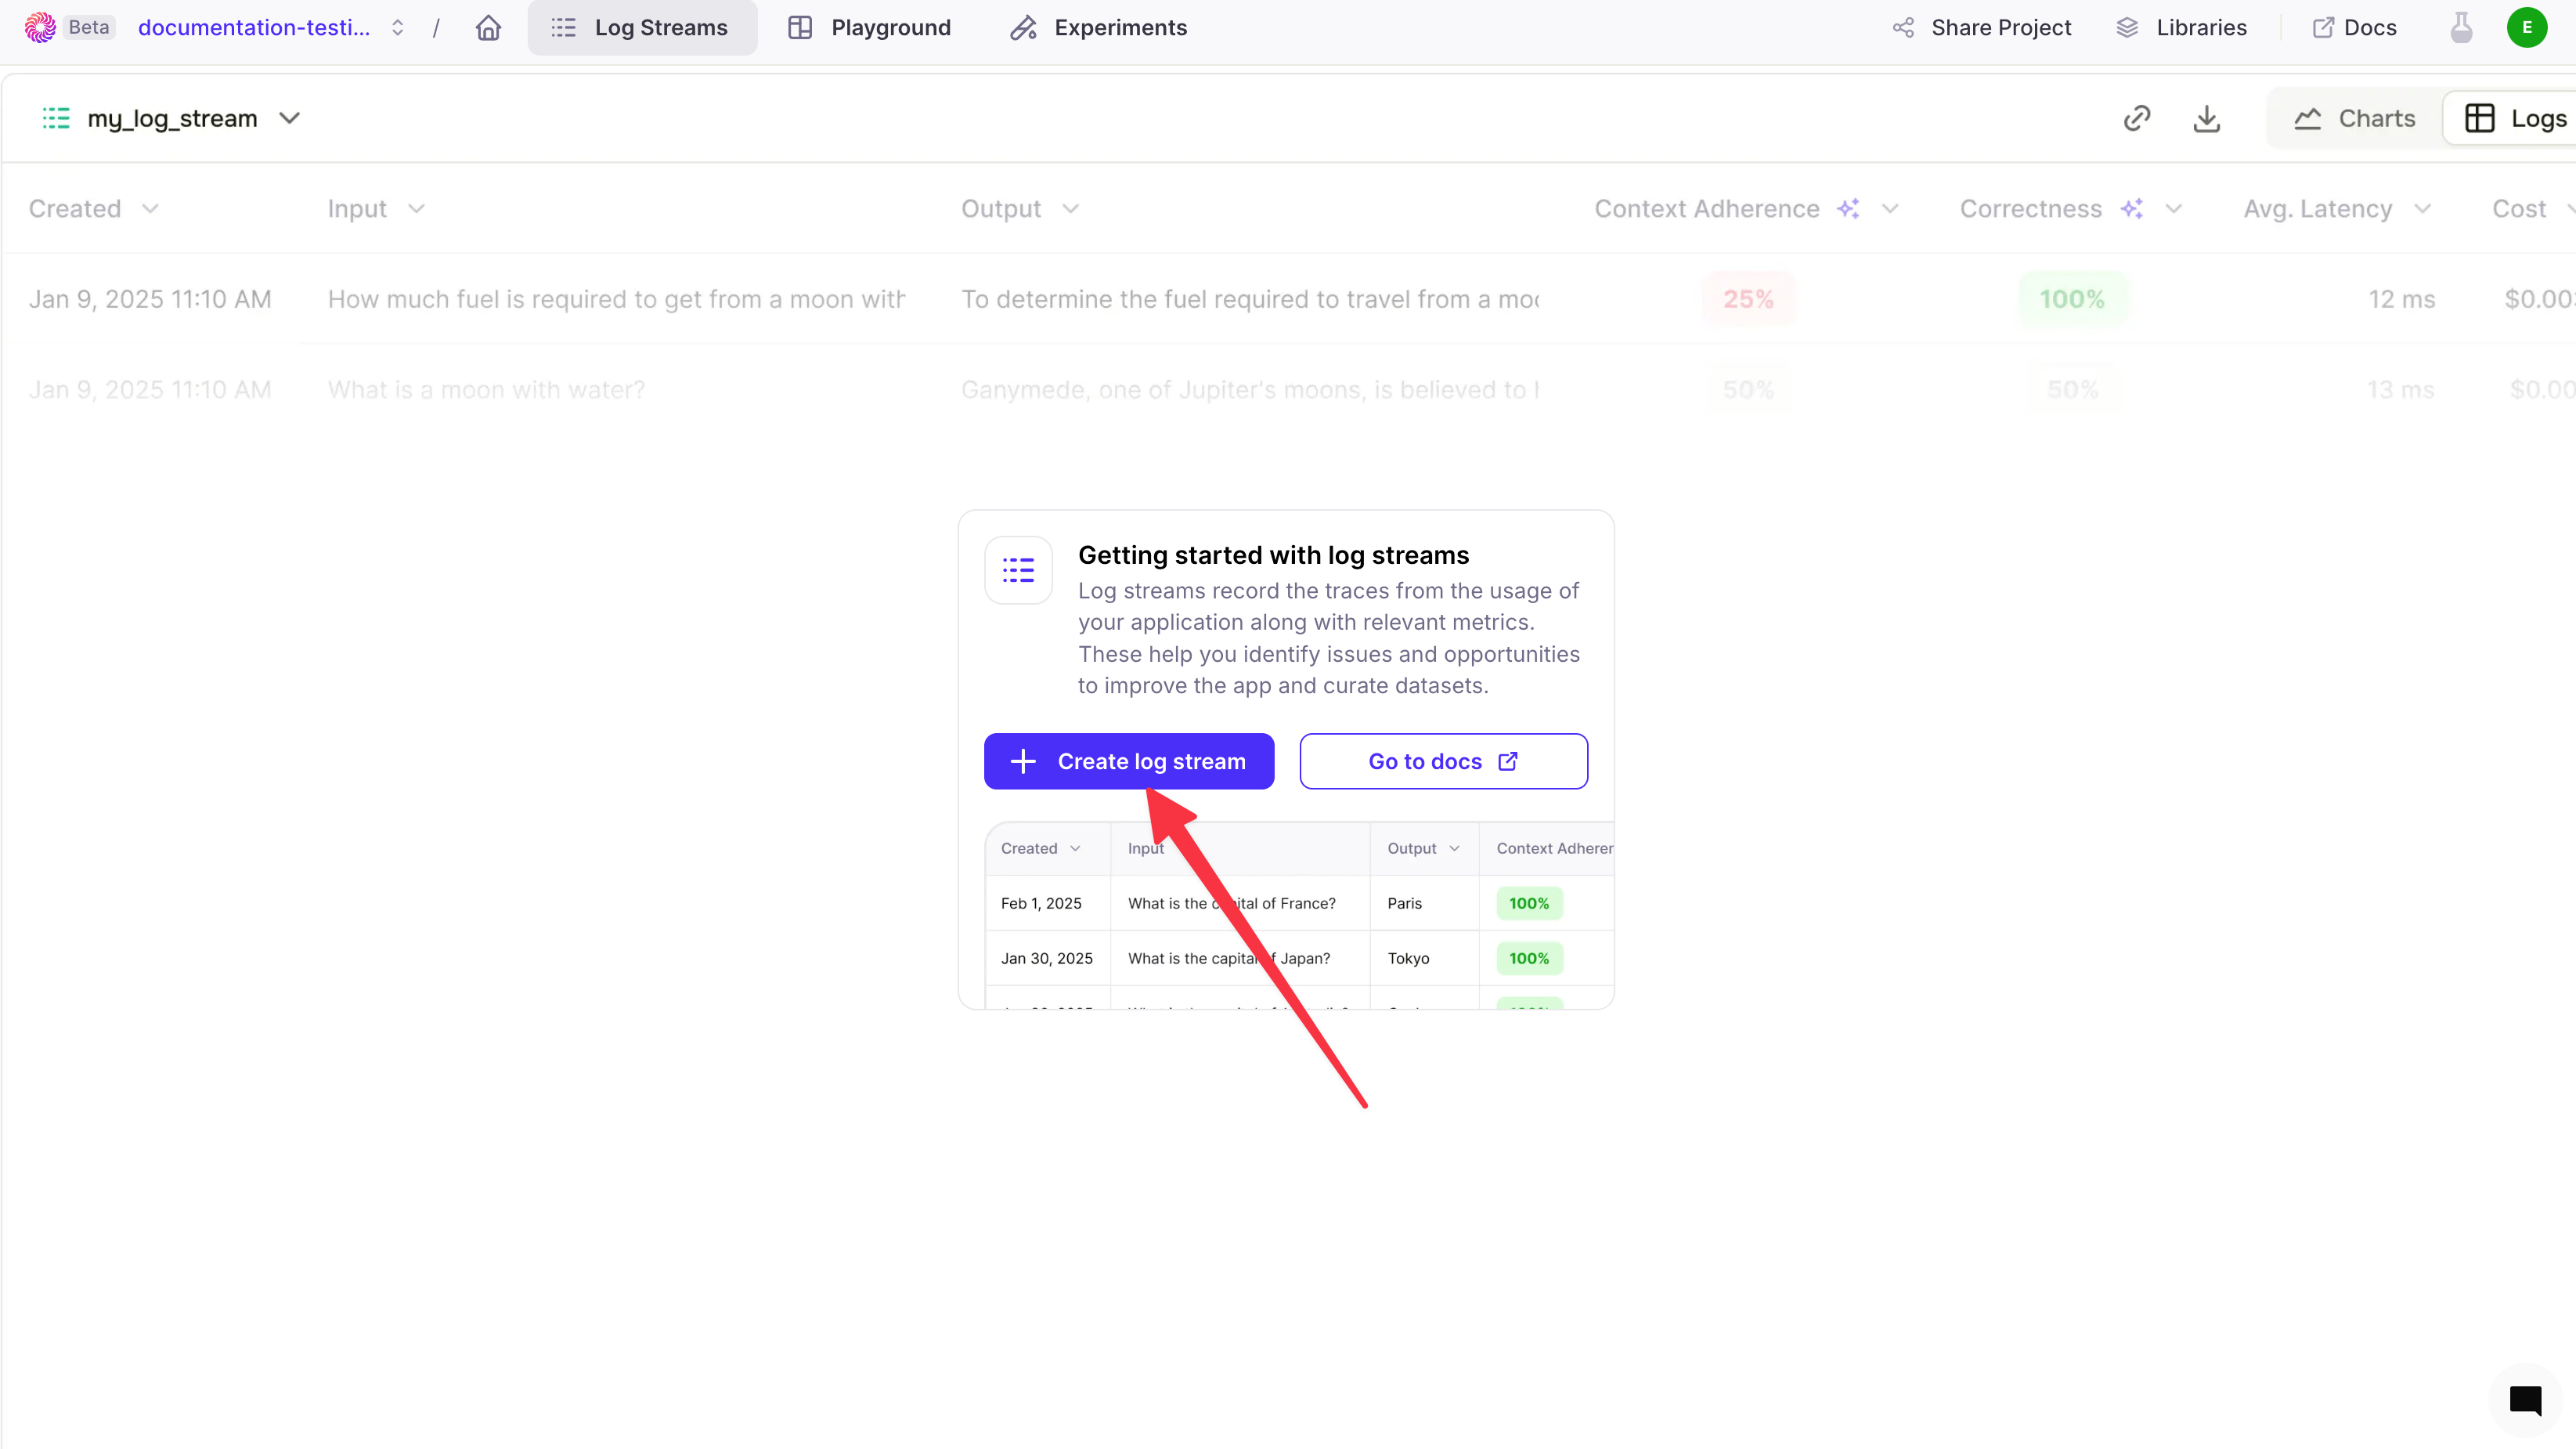Select the fuel question log row

[x=1288, y=299]
